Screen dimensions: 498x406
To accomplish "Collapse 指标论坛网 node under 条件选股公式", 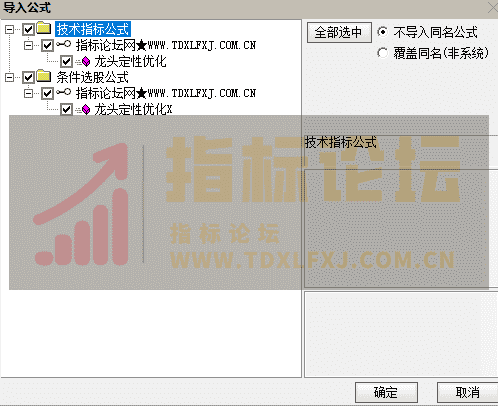I will click(x=29, y=93).
